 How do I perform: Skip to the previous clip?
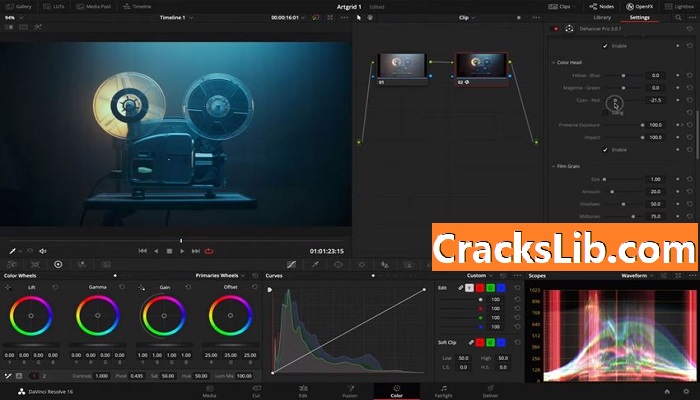142,251
